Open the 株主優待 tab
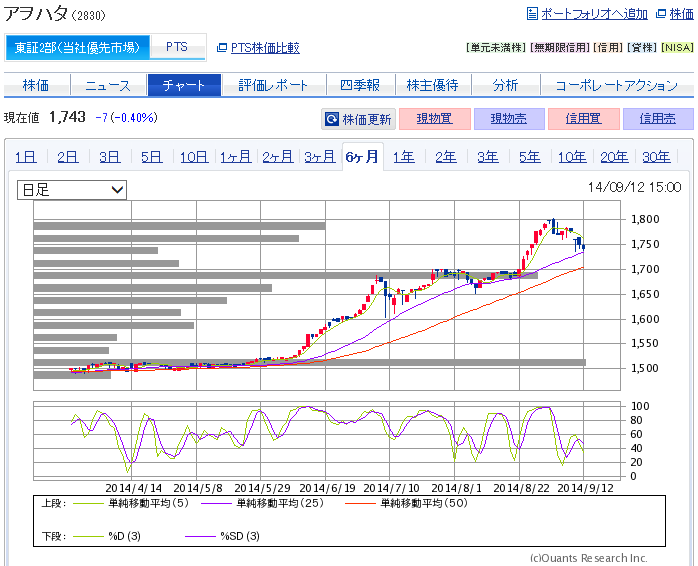The image size is (698, 566). [x=433, y=85]
